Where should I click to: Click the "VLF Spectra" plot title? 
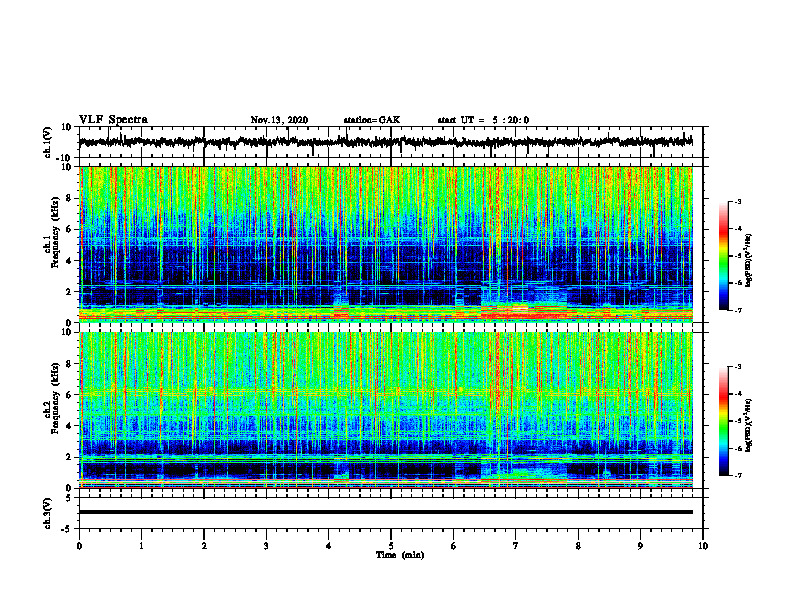click(x=113, y=120)
